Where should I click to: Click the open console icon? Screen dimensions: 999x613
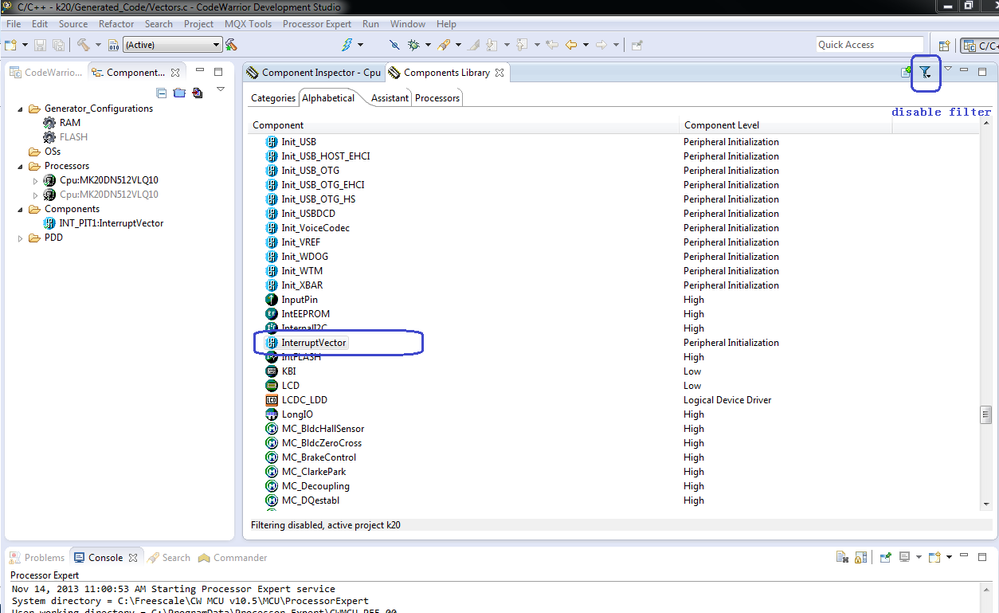(935, 558)
